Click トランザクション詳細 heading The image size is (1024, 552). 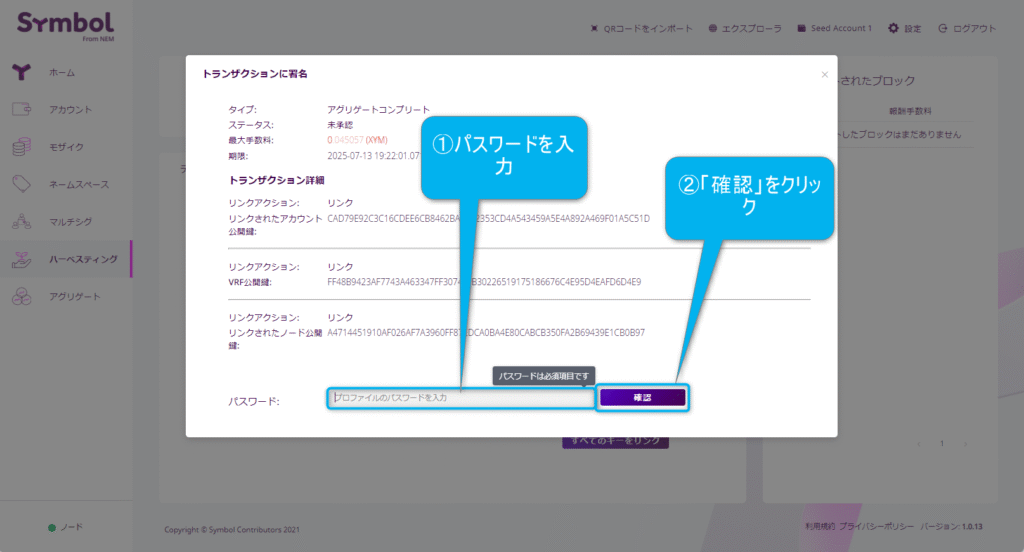coord(276,180)
